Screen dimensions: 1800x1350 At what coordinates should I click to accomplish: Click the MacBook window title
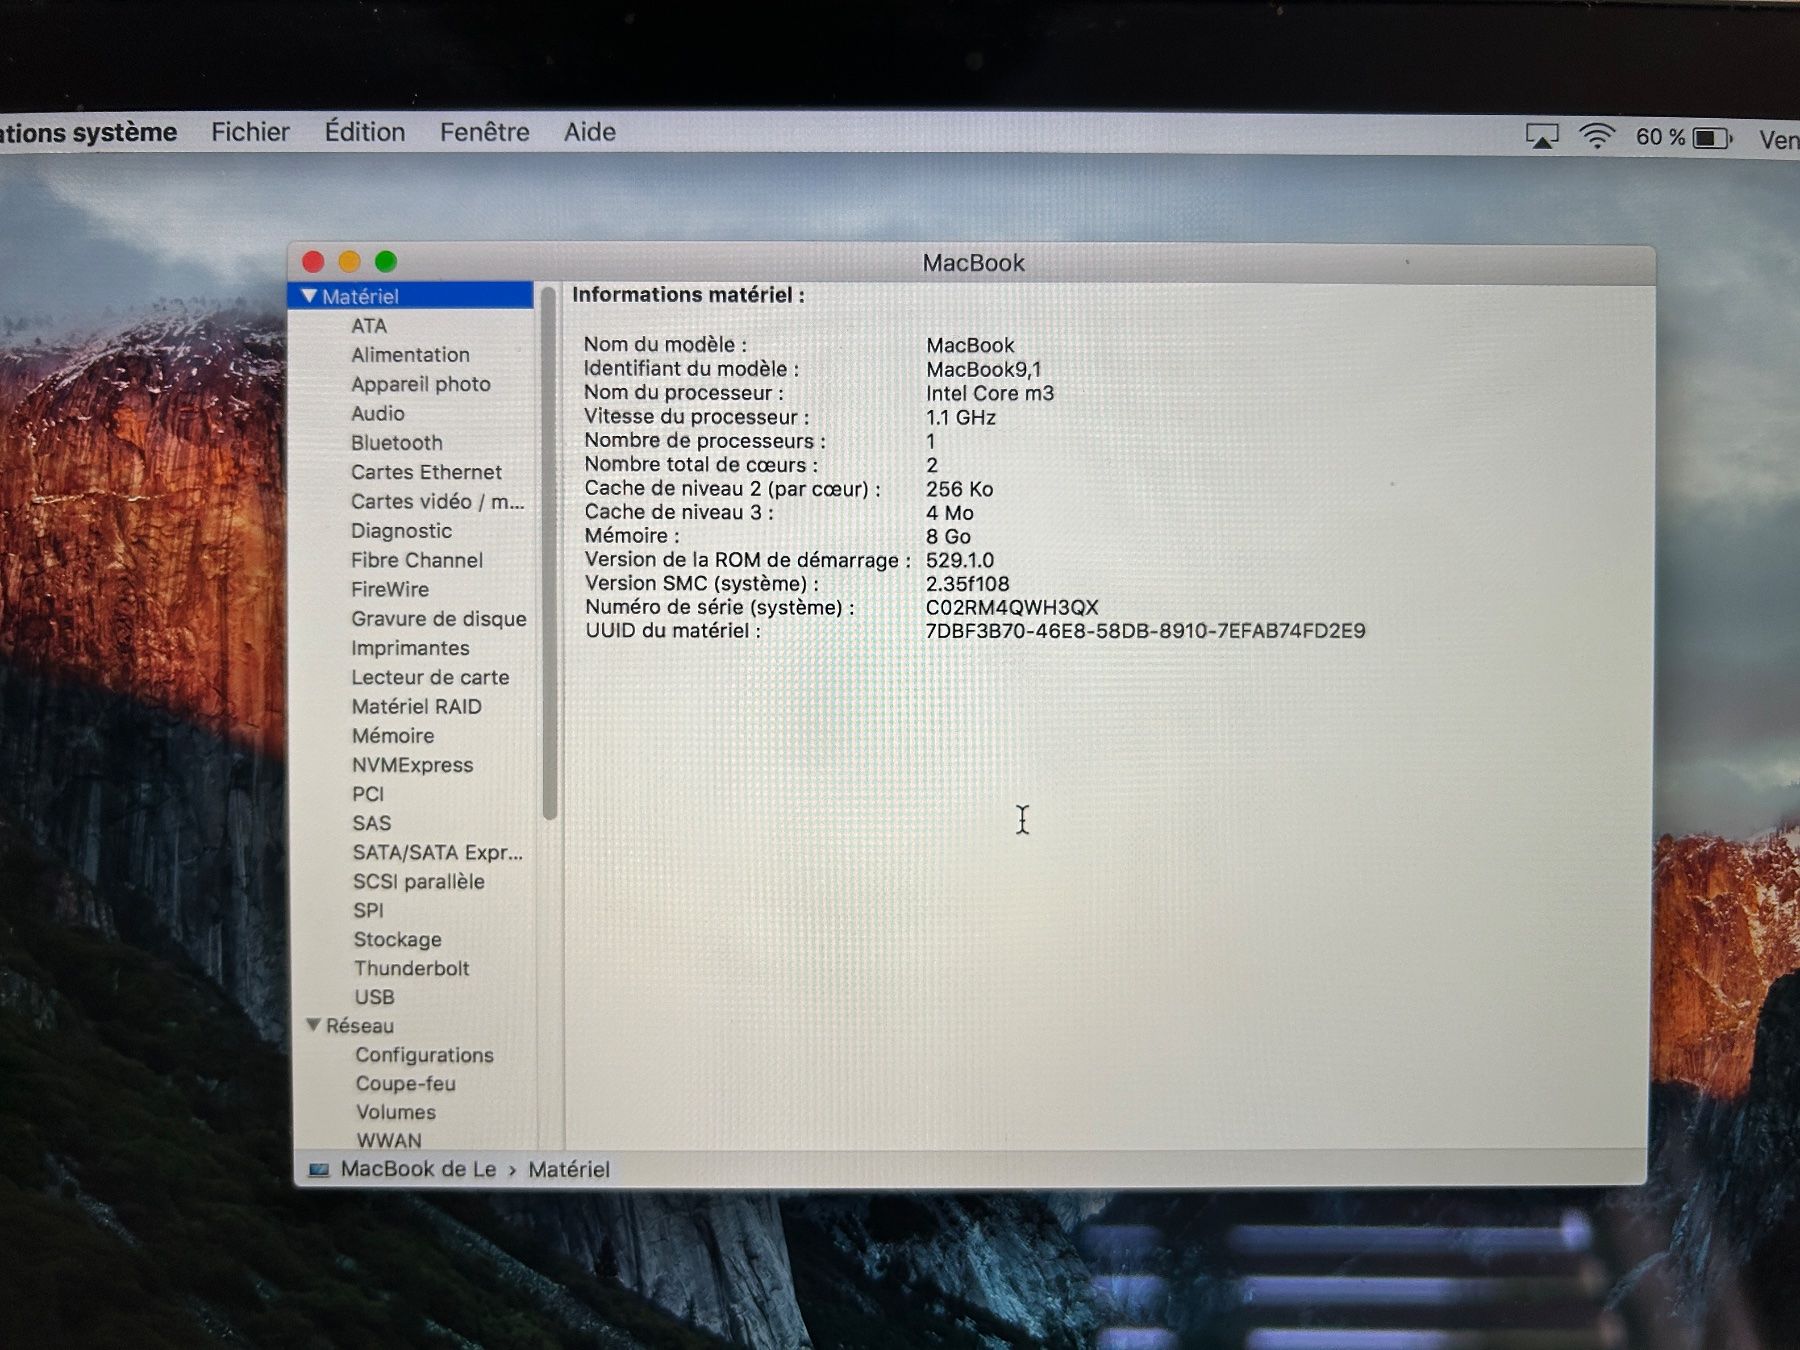coord(974,263)
